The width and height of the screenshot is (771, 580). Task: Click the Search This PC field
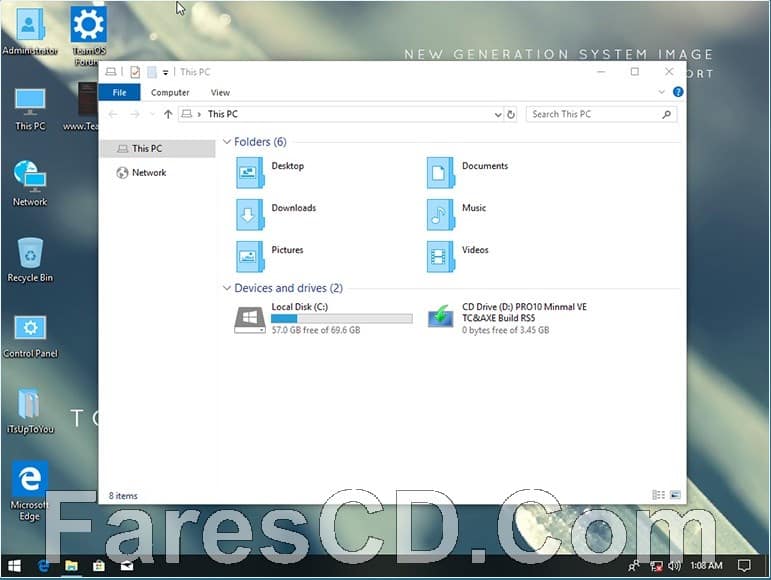click(601, 114)
